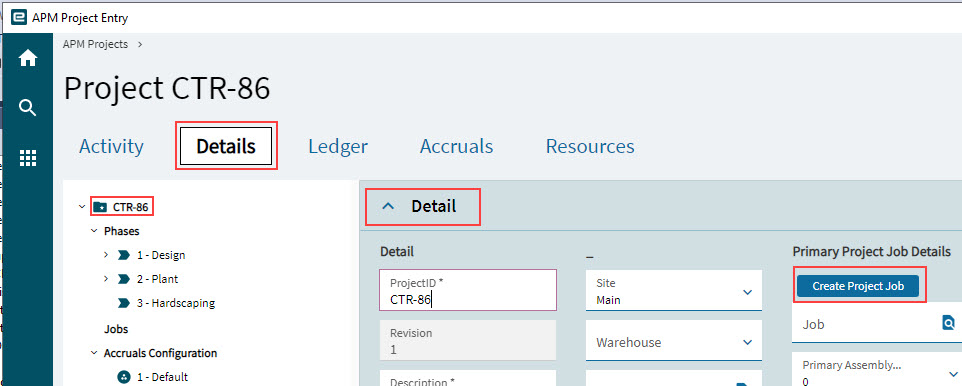
Task: Select 3 - Hardscaping in the tree
Action: point(175,303)
